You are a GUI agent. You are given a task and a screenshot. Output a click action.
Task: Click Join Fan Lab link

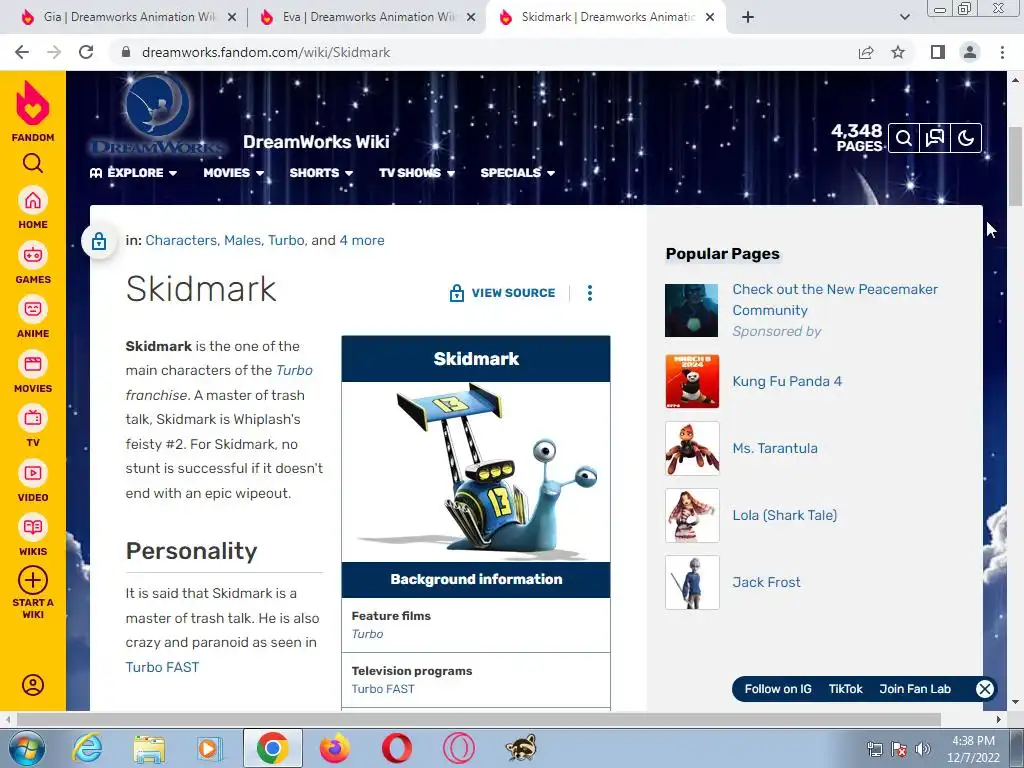(x=915, y=689)
